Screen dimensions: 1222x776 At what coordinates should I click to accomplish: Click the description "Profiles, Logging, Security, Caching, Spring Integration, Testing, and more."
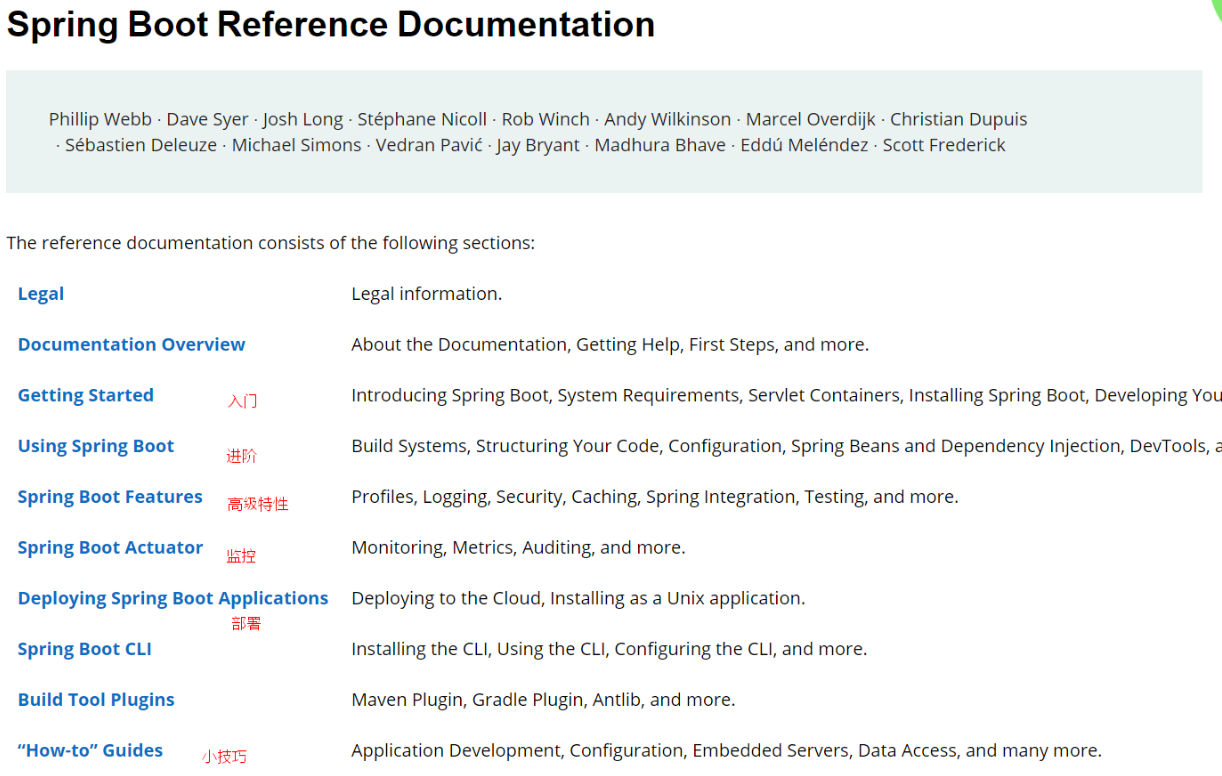pos(655,497)
